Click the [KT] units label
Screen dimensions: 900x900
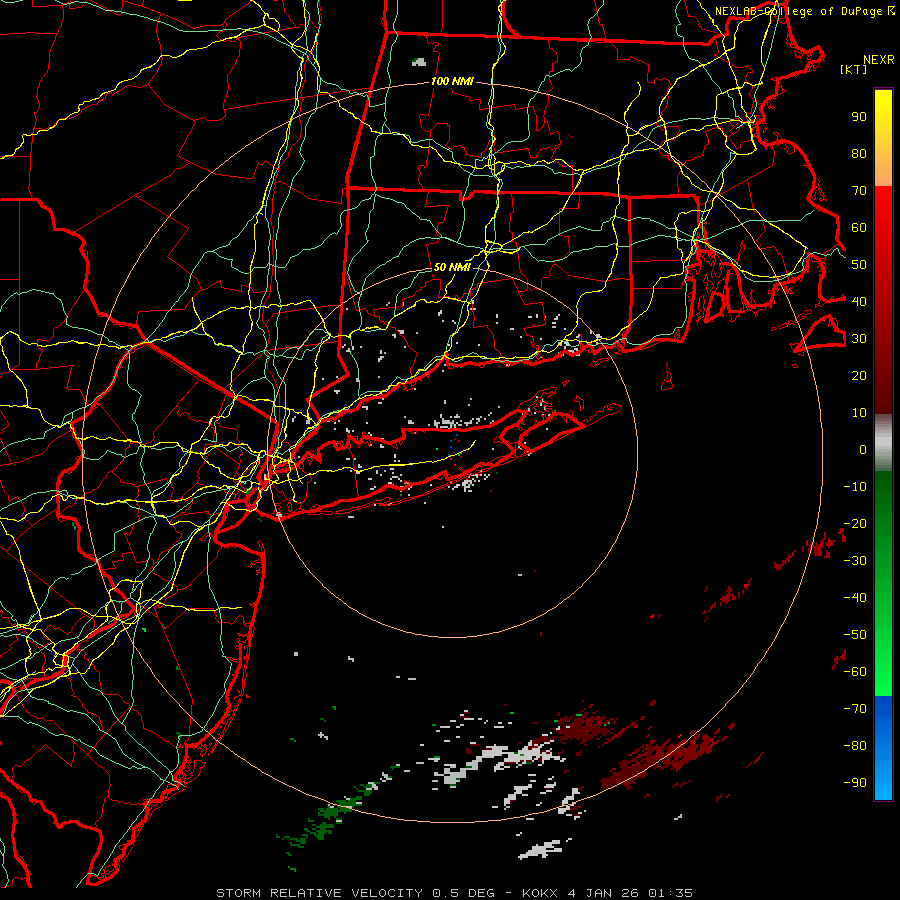click(853, 69)
